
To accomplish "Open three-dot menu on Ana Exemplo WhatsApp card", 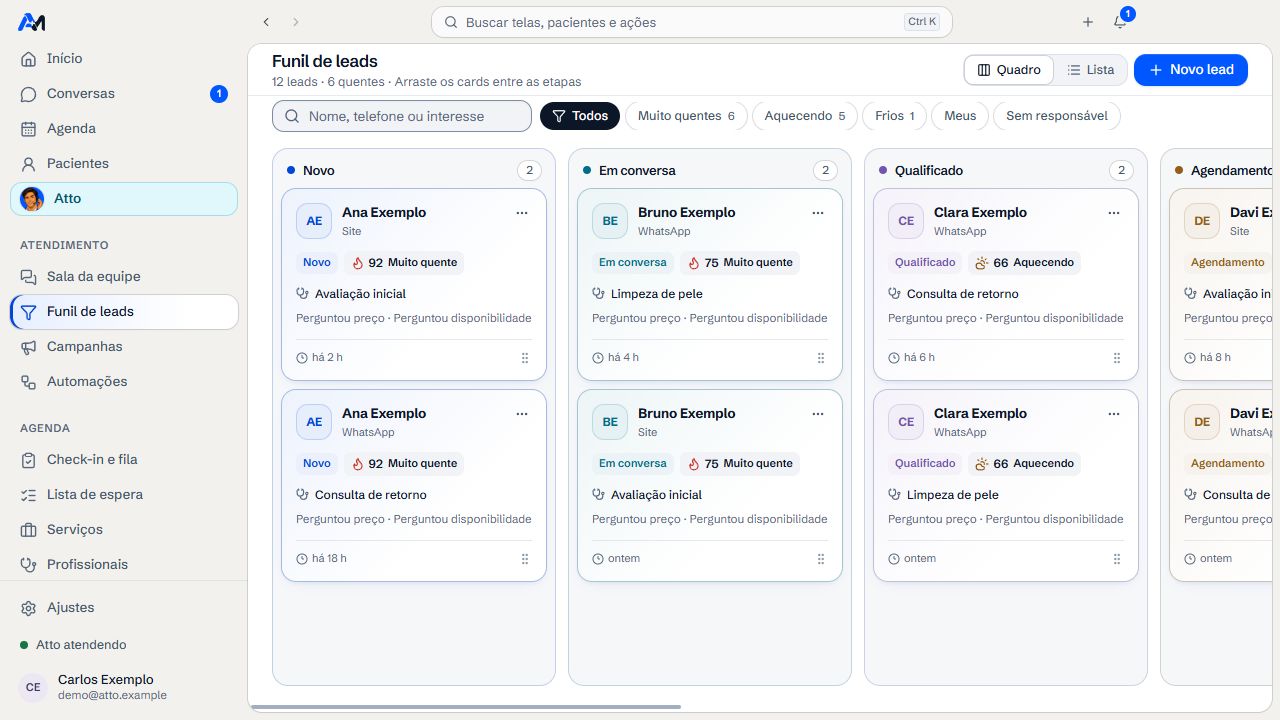I will pos(522,414).
